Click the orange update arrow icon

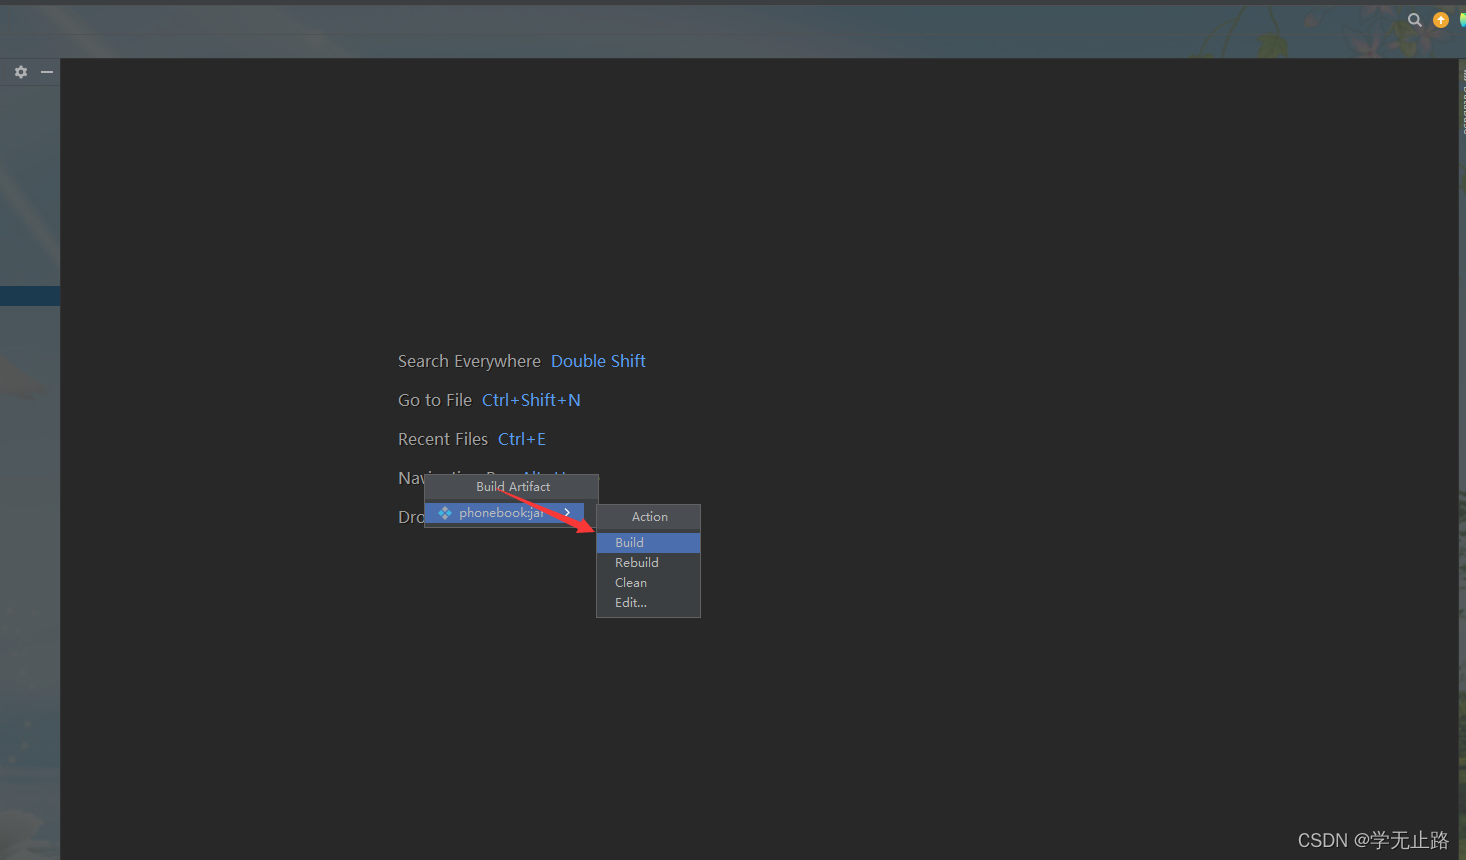[1441, 20]
